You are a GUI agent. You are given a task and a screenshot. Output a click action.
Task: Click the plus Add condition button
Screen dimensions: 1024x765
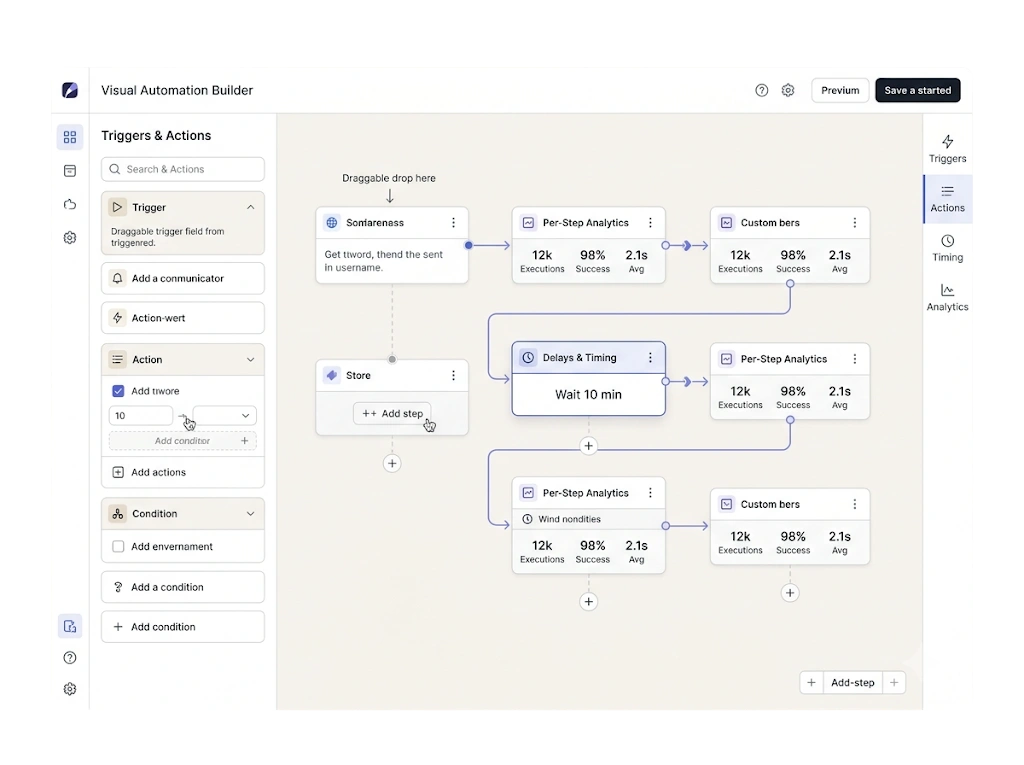coord(183,627)
